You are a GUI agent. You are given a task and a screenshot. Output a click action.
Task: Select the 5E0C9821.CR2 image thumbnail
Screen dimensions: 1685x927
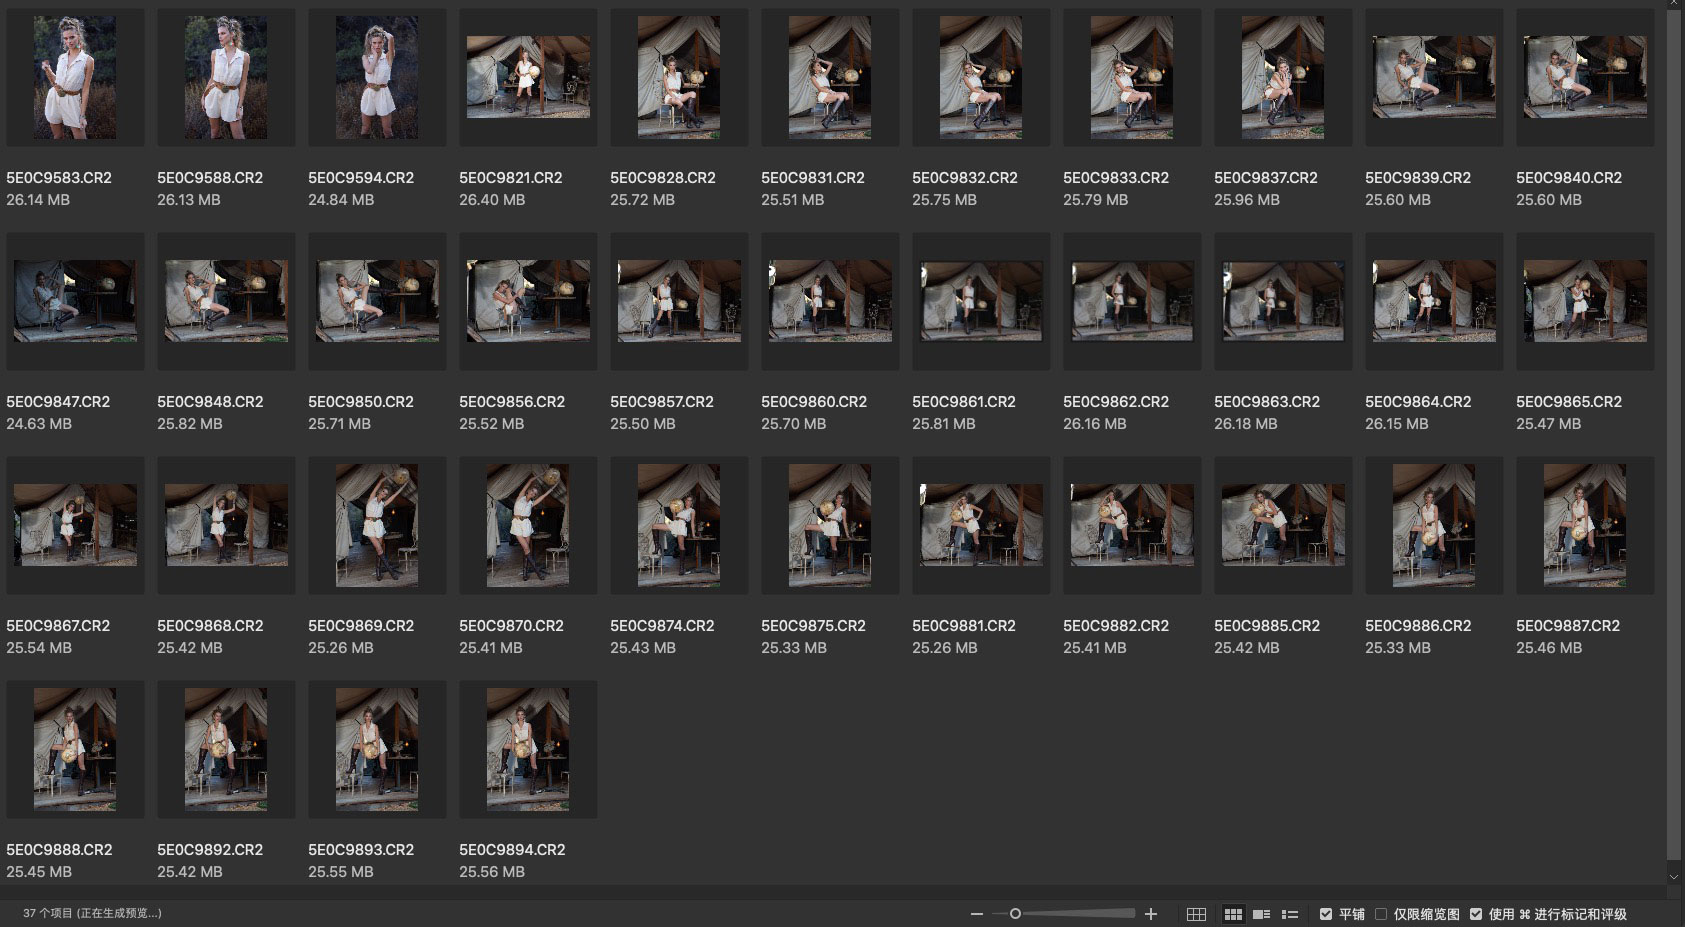pos(528,78)
